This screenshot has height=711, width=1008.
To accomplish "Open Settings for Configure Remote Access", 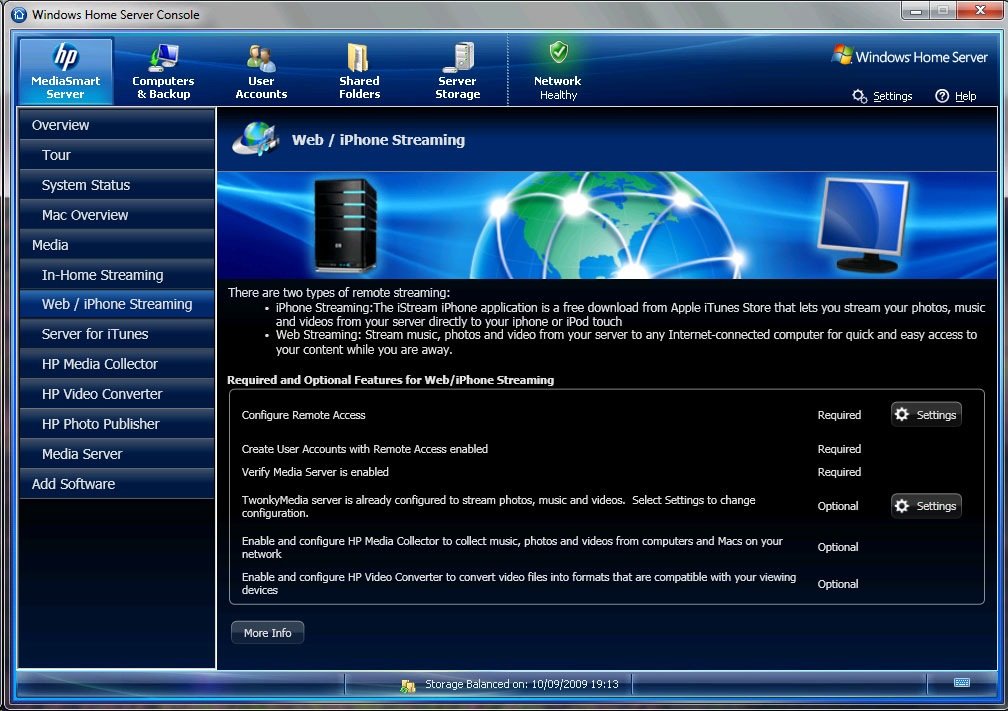I will [926, 415].
